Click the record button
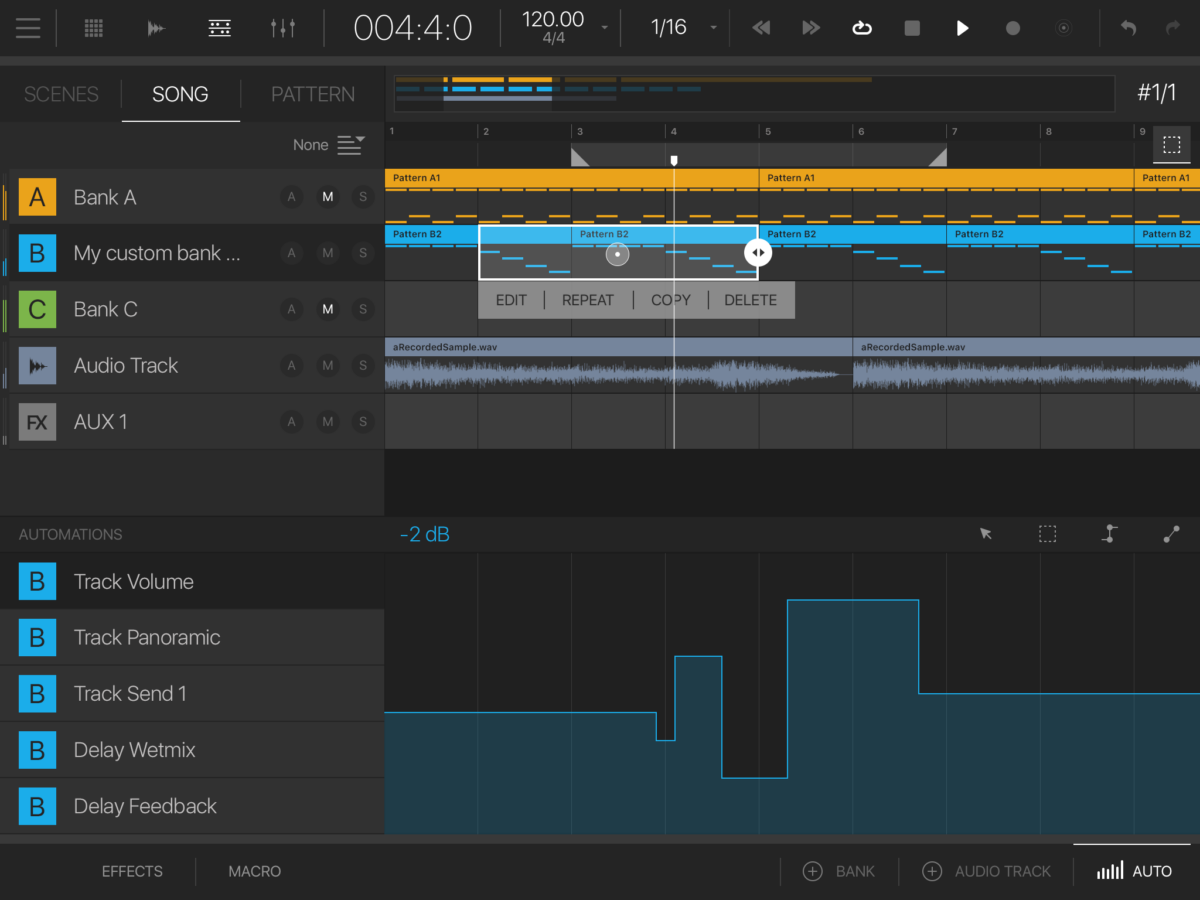This screenshot has height=900, width=1200. point(1012,28)
